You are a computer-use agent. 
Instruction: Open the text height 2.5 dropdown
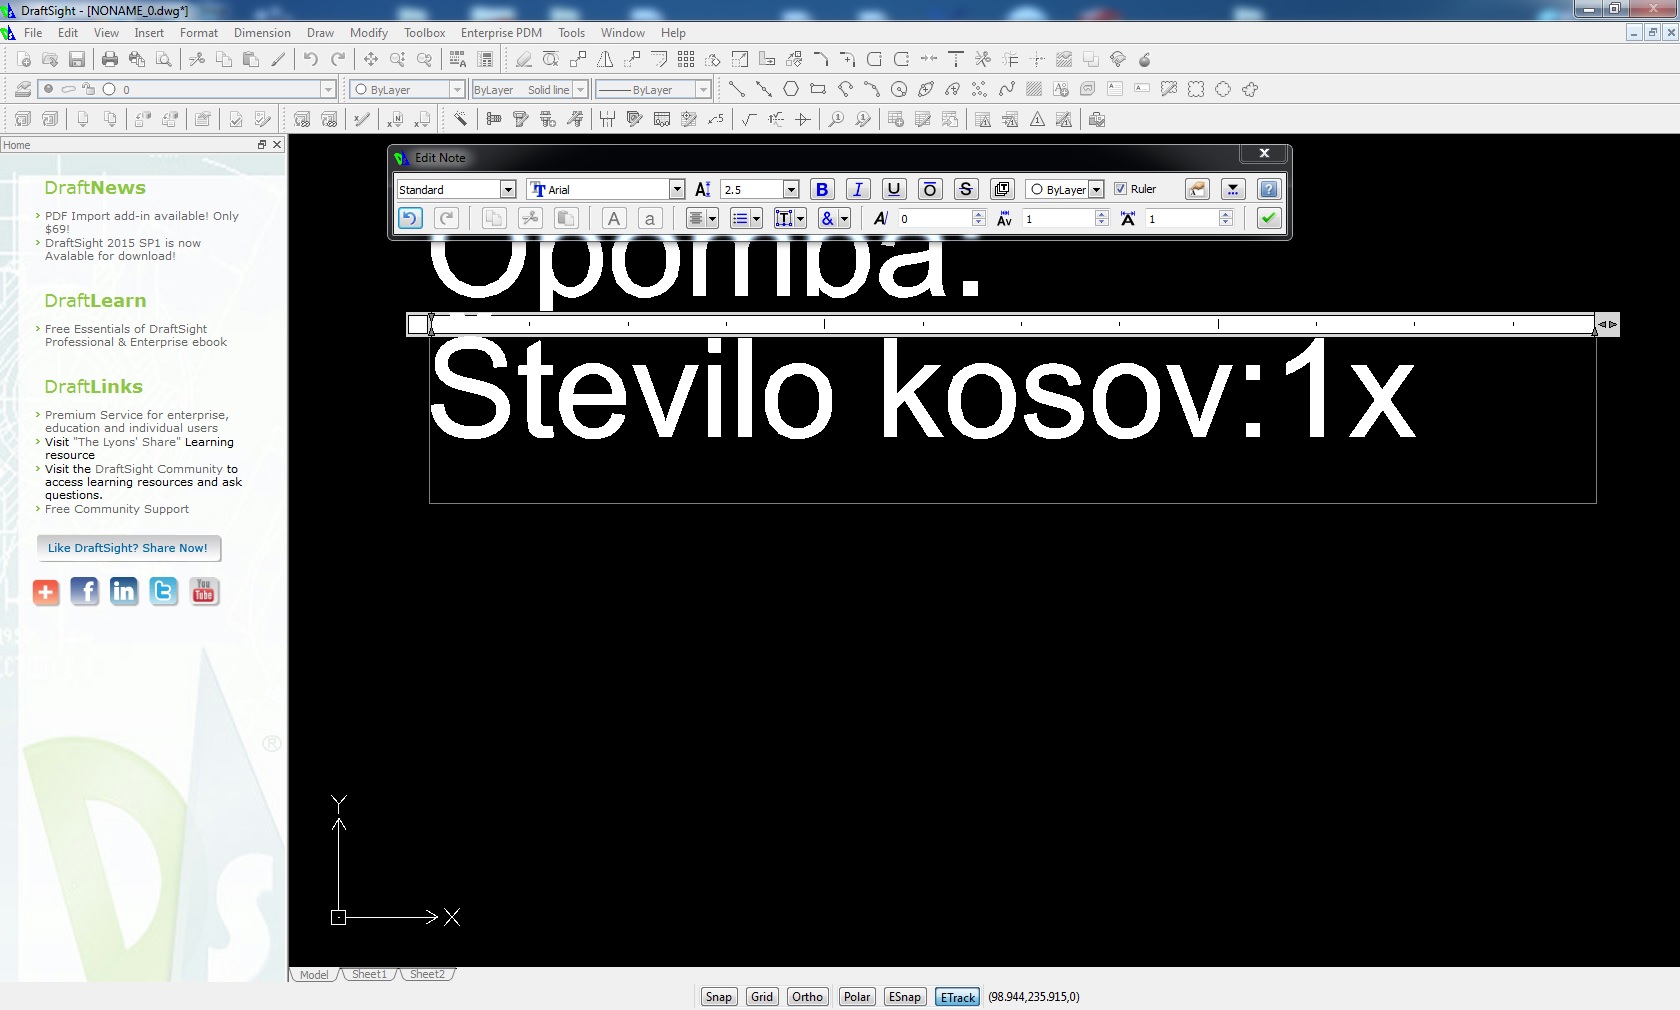point(791,189)
